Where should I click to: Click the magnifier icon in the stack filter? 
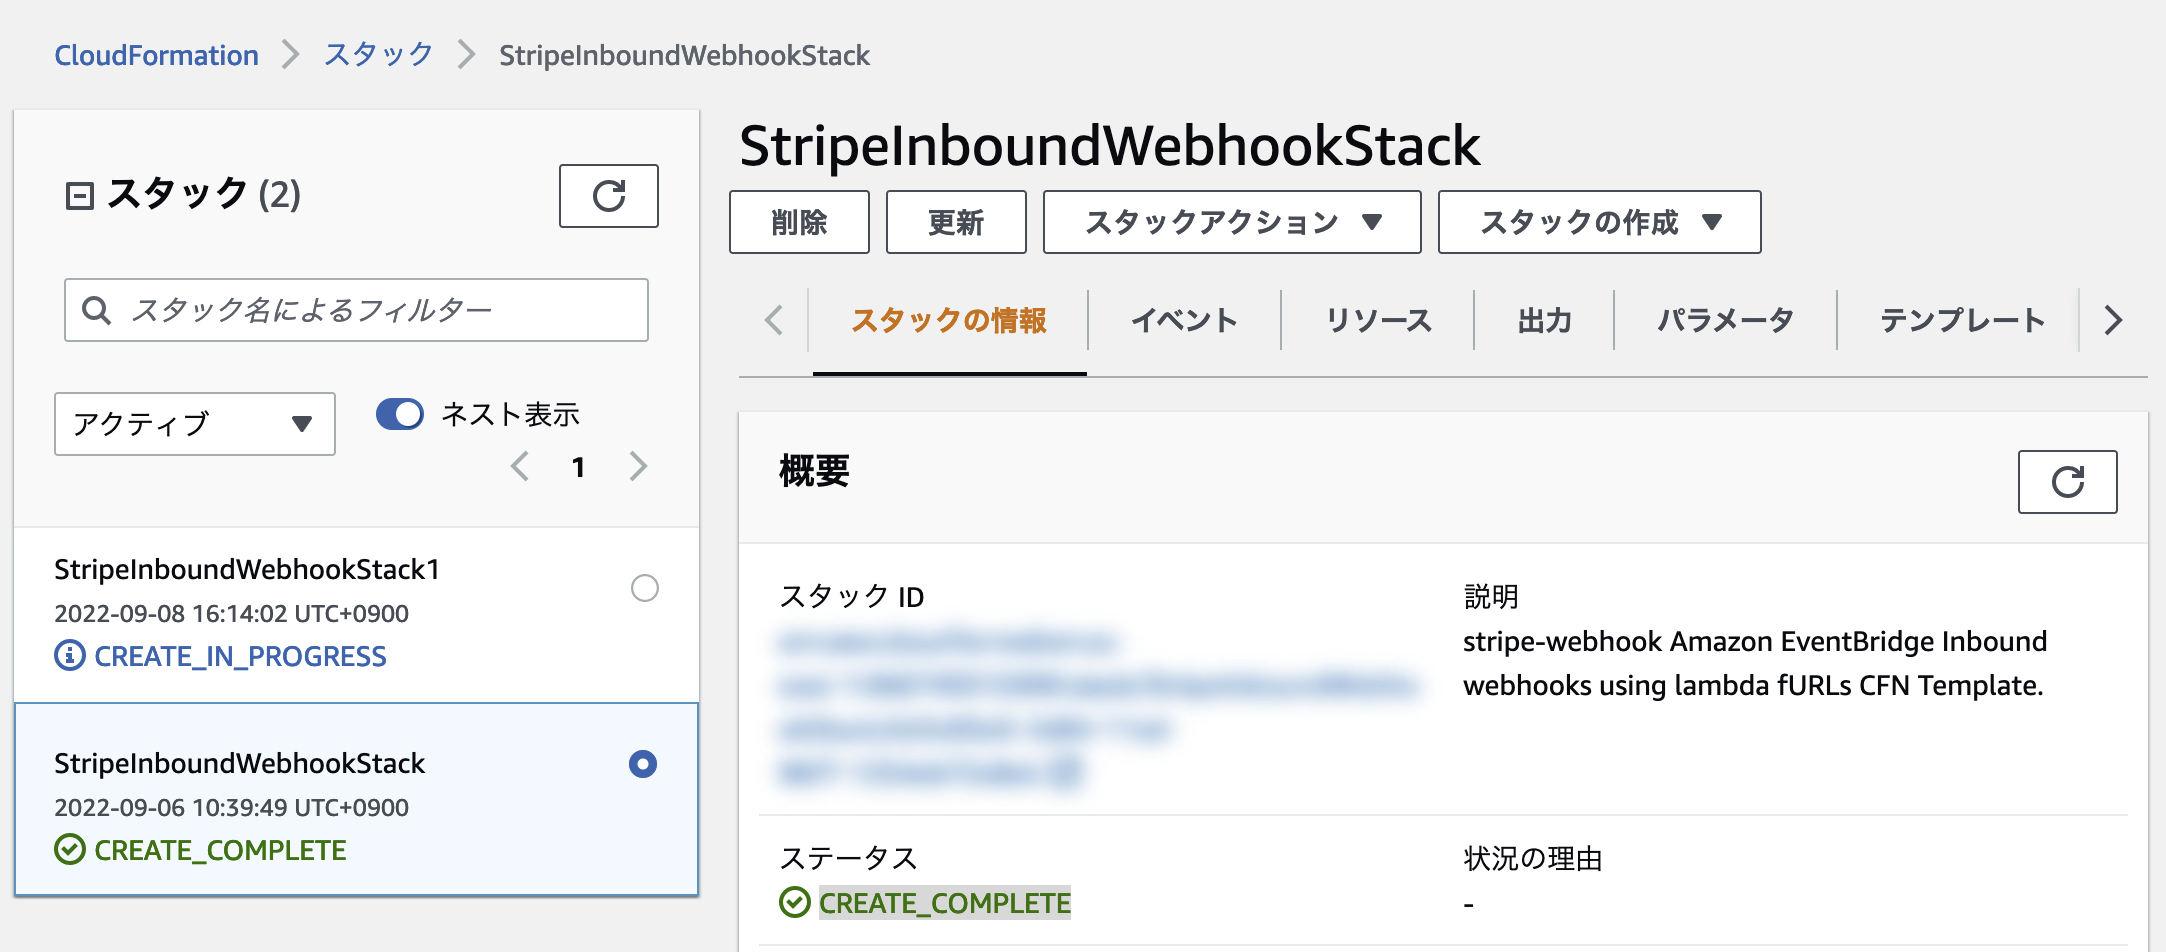click(x=97, y=310)
